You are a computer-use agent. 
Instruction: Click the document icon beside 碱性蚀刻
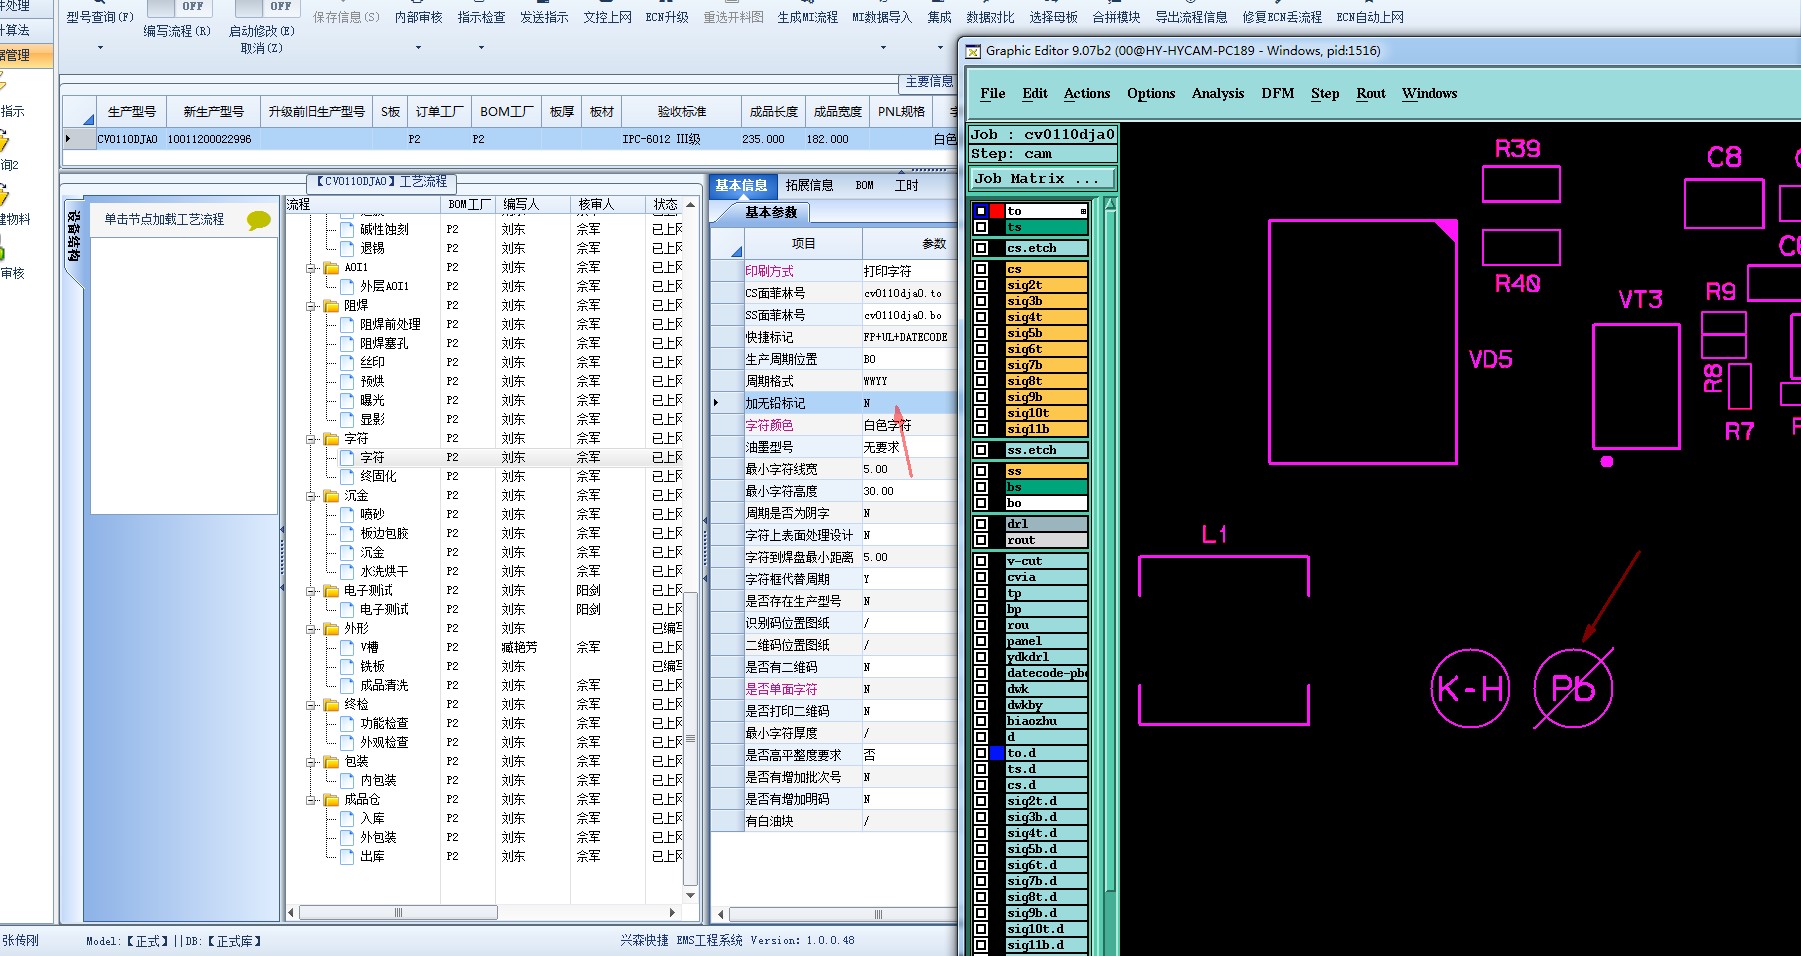[x=347, y=229]
